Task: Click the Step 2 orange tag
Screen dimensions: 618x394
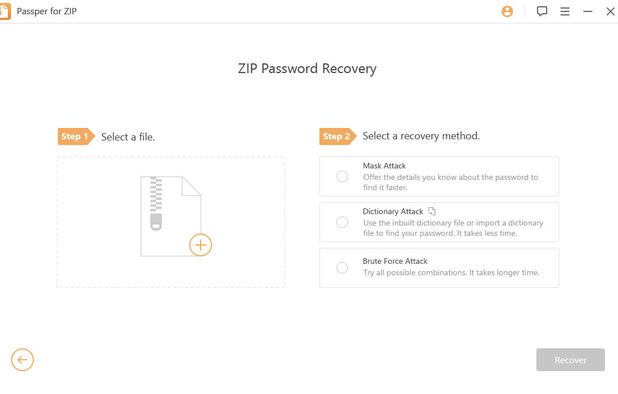Action: coord(338,136)
